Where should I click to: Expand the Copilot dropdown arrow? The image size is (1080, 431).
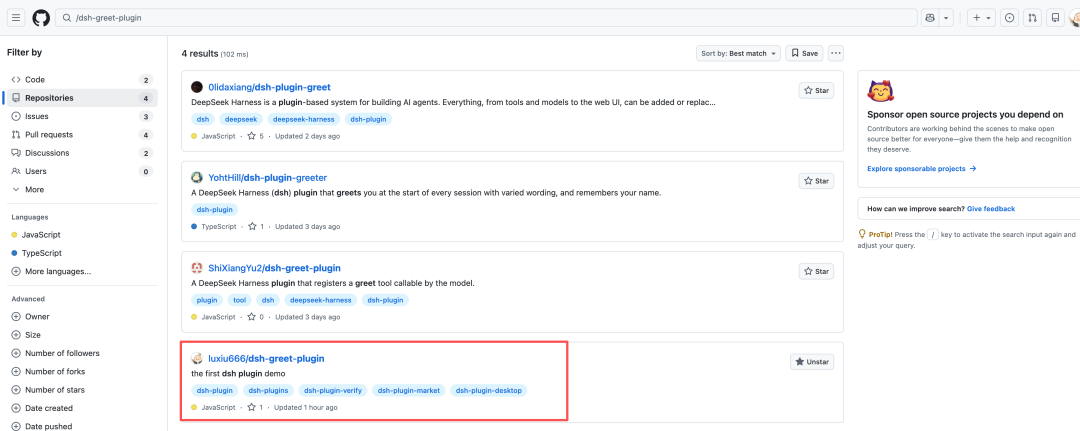coord(946,18)
